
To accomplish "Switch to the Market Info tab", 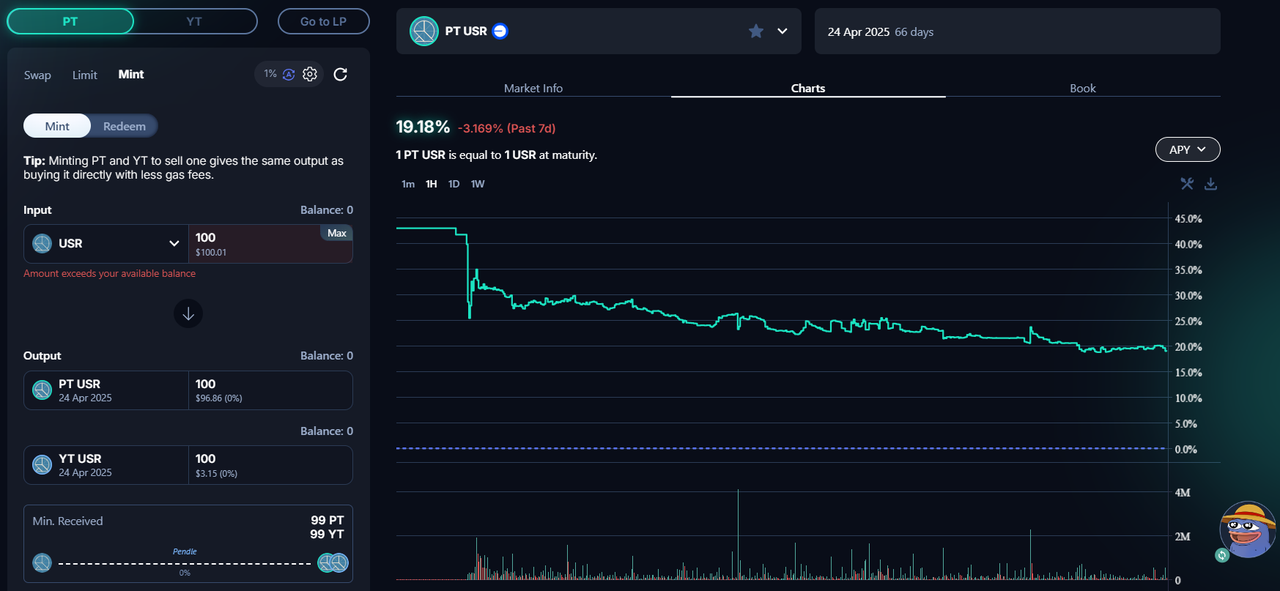I will (533, 88).
